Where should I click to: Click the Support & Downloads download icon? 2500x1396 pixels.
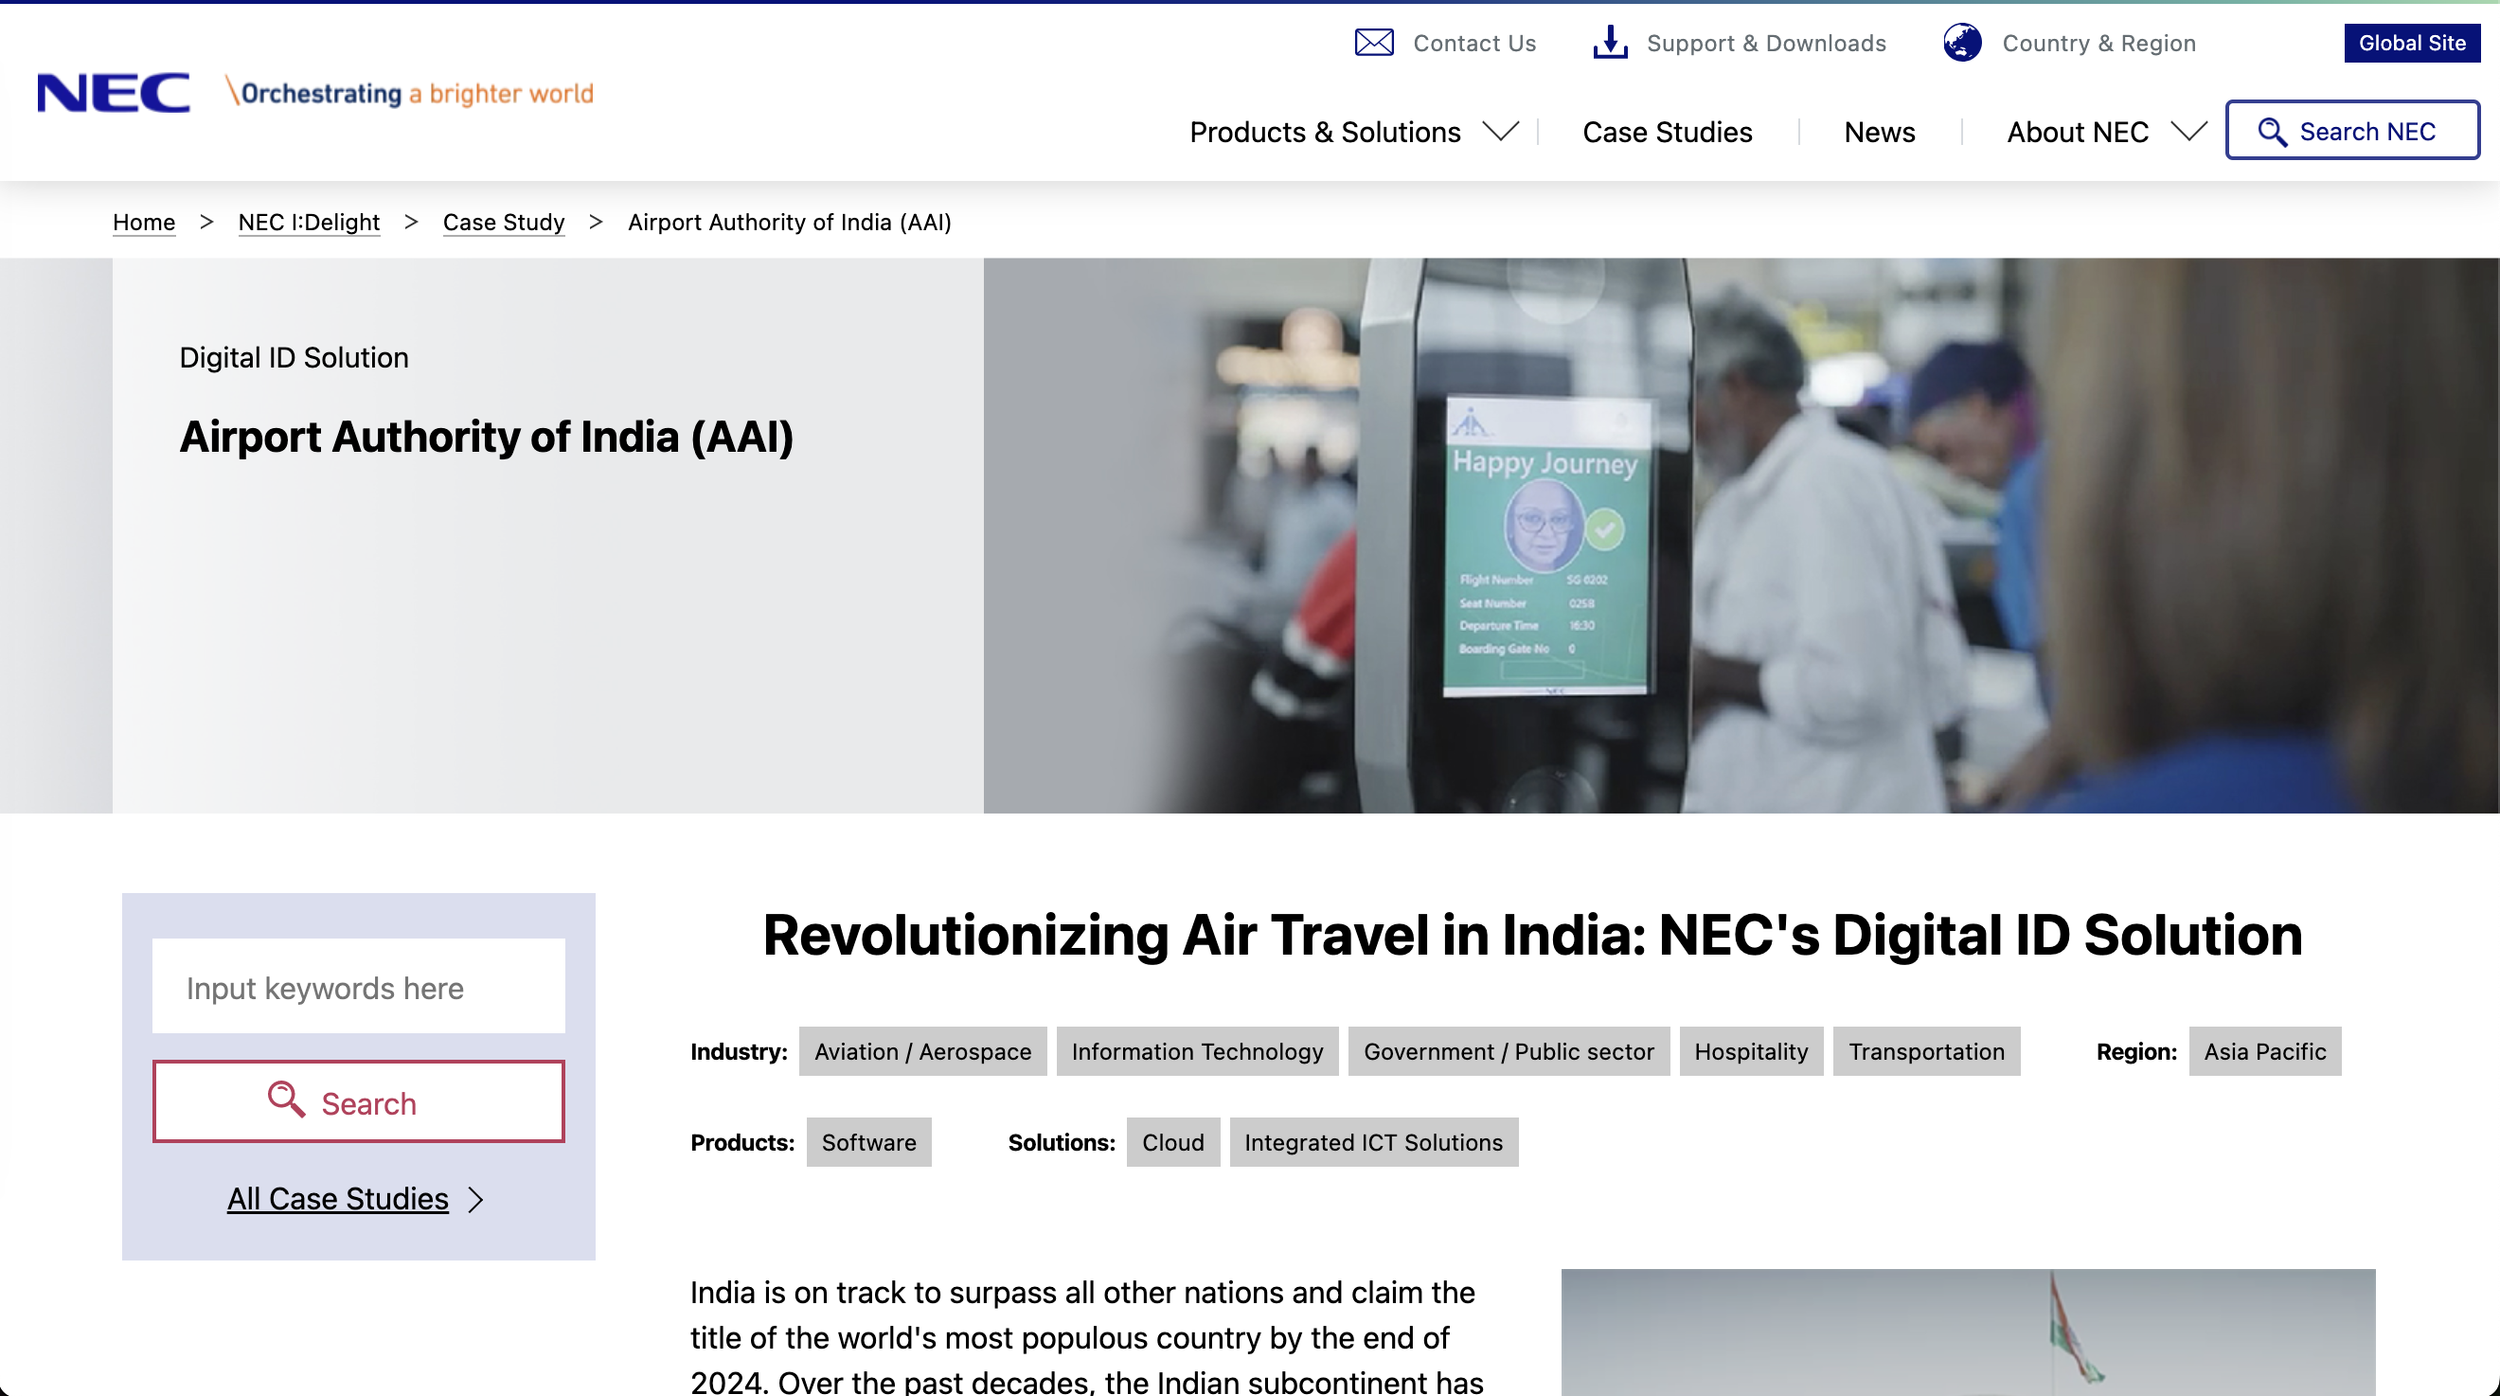(x=1610, y=43)
